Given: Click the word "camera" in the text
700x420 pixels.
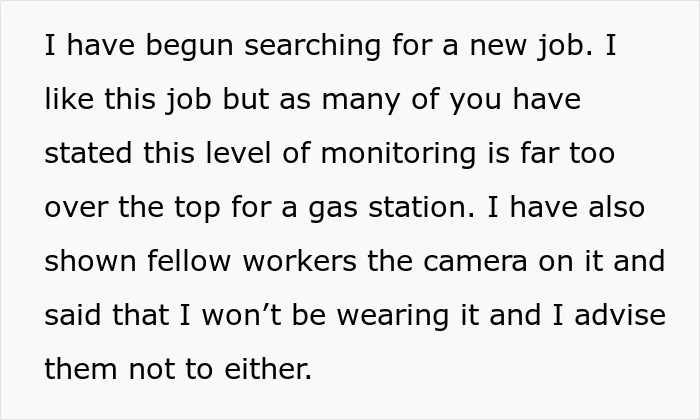Looking at the screenshot, I should pyautogui.click(x=475, y=262).
